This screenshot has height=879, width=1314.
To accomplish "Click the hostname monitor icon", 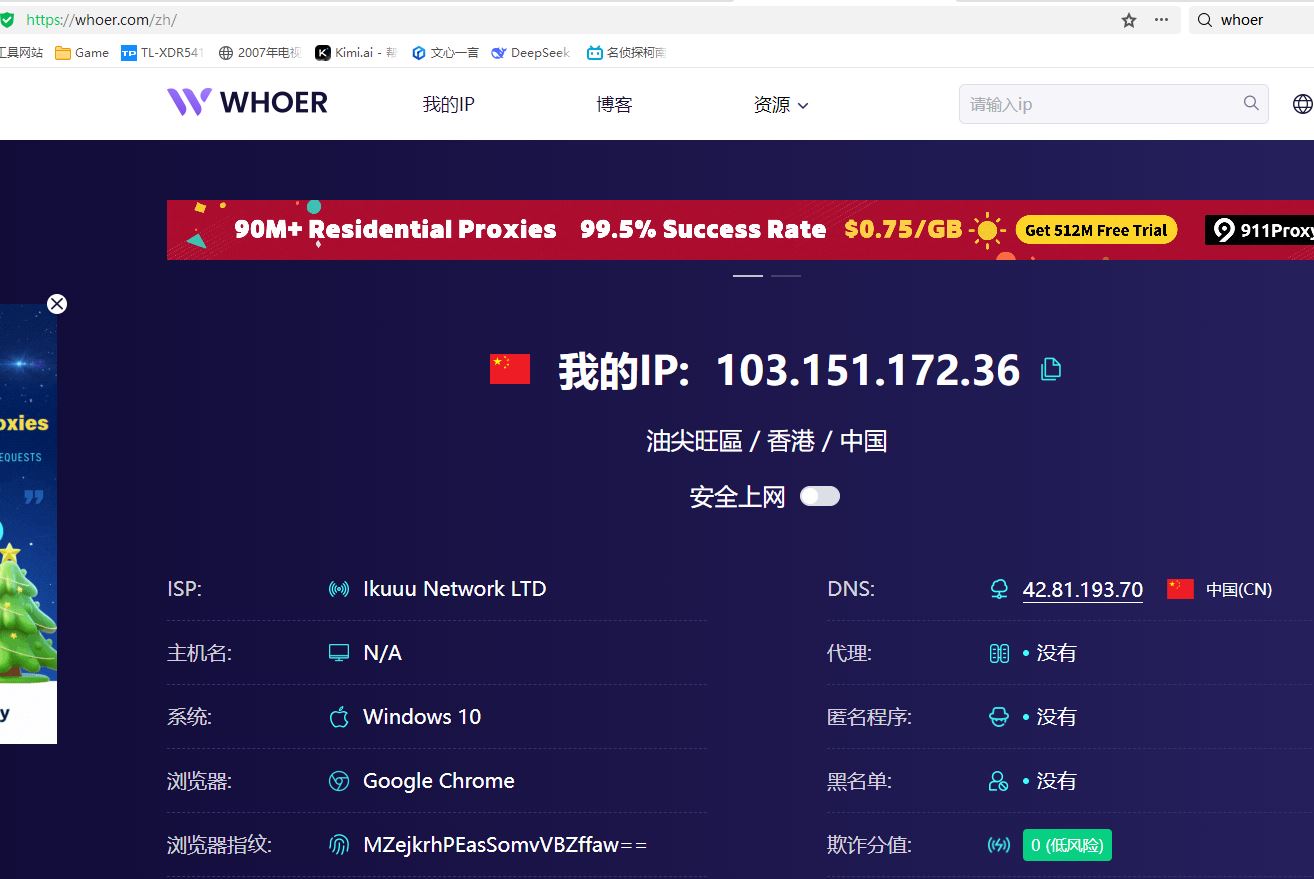I will (339, 653).
